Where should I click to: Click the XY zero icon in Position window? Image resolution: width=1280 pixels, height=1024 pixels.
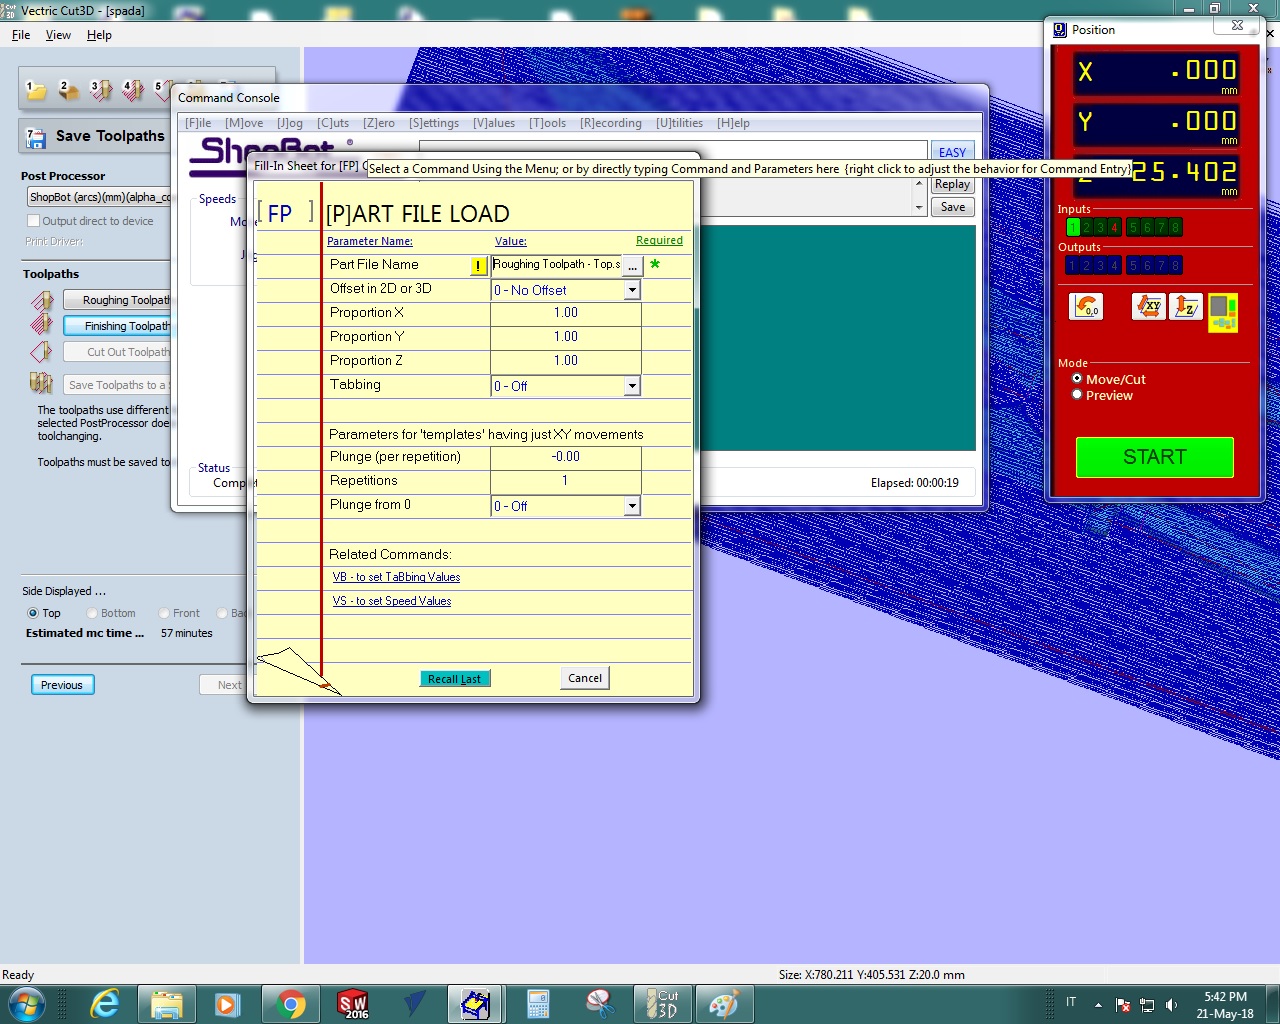pos(1149,306)
